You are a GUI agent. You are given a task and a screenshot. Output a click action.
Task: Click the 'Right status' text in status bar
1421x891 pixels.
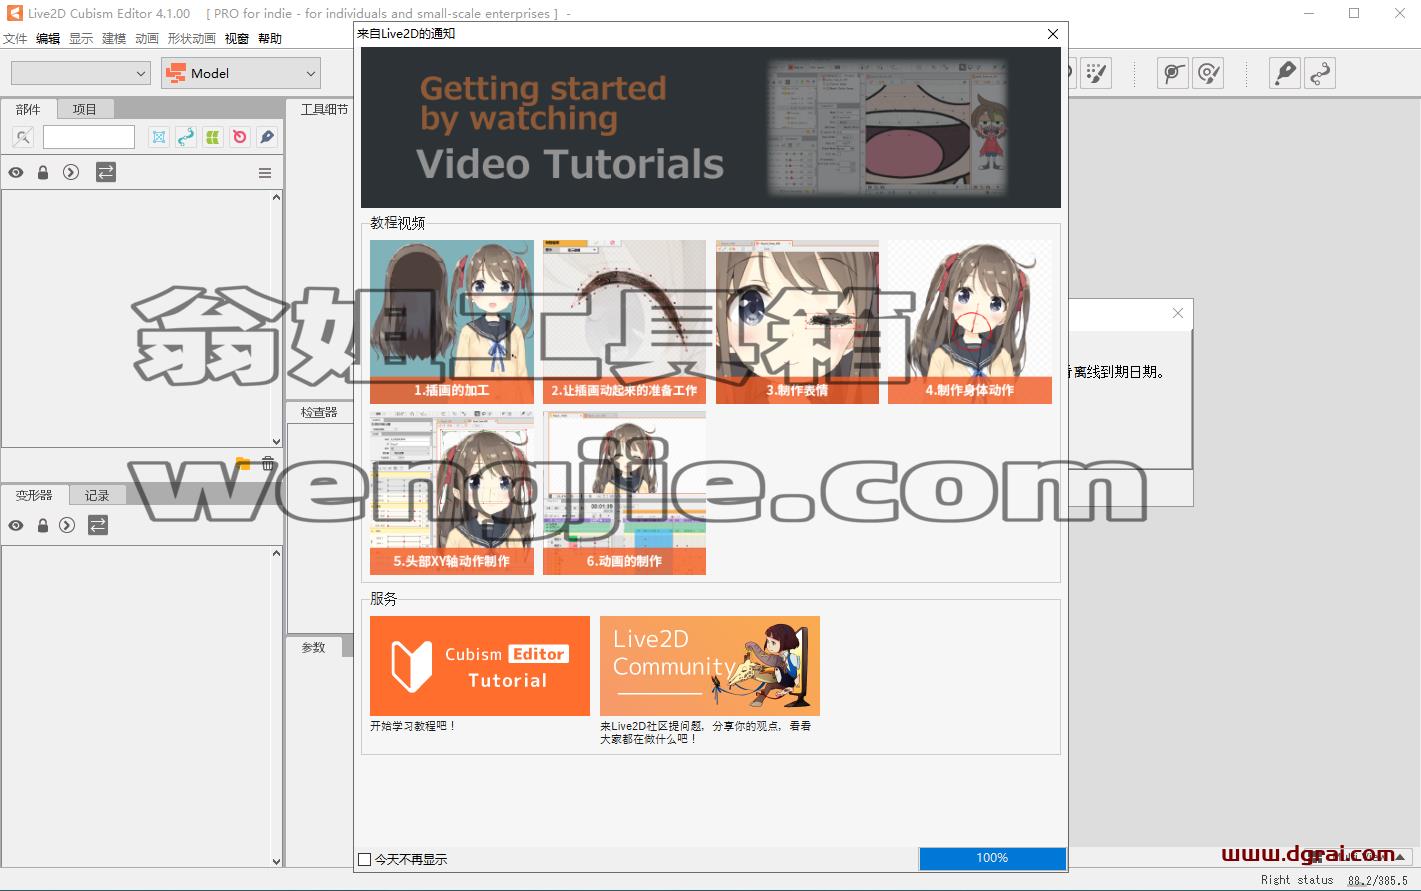1297,880
